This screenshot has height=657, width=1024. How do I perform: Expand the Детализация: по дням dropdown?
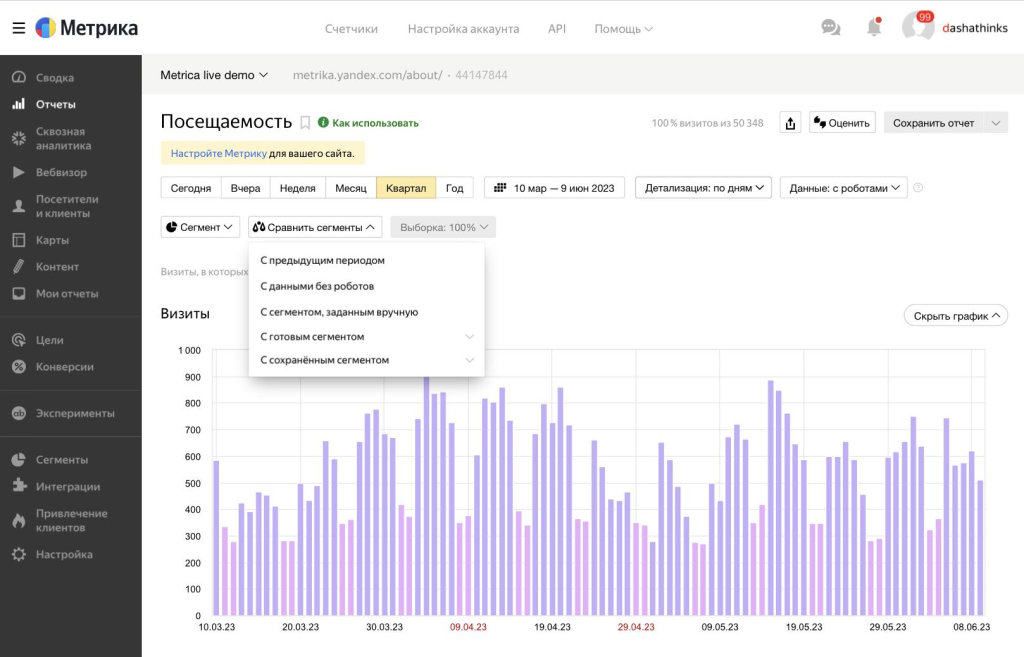pyautogui.click(x=704, y=188)
